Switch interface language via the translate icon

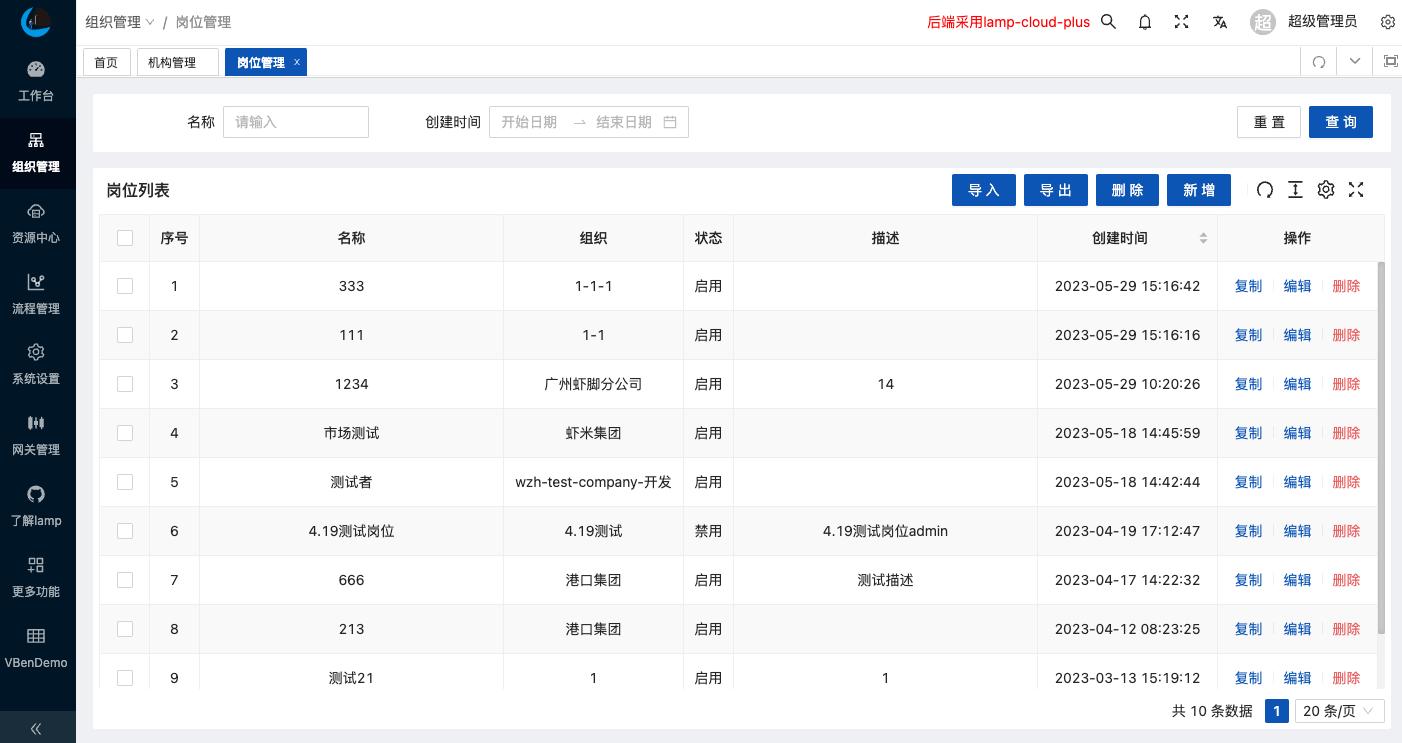1220,21
